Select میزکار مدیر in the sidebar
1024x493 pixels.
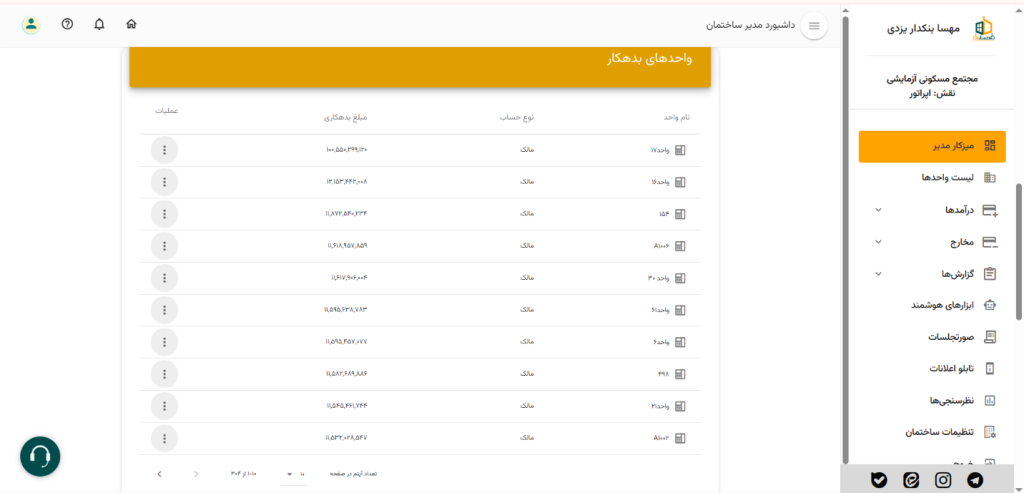[x=932, y=146]
